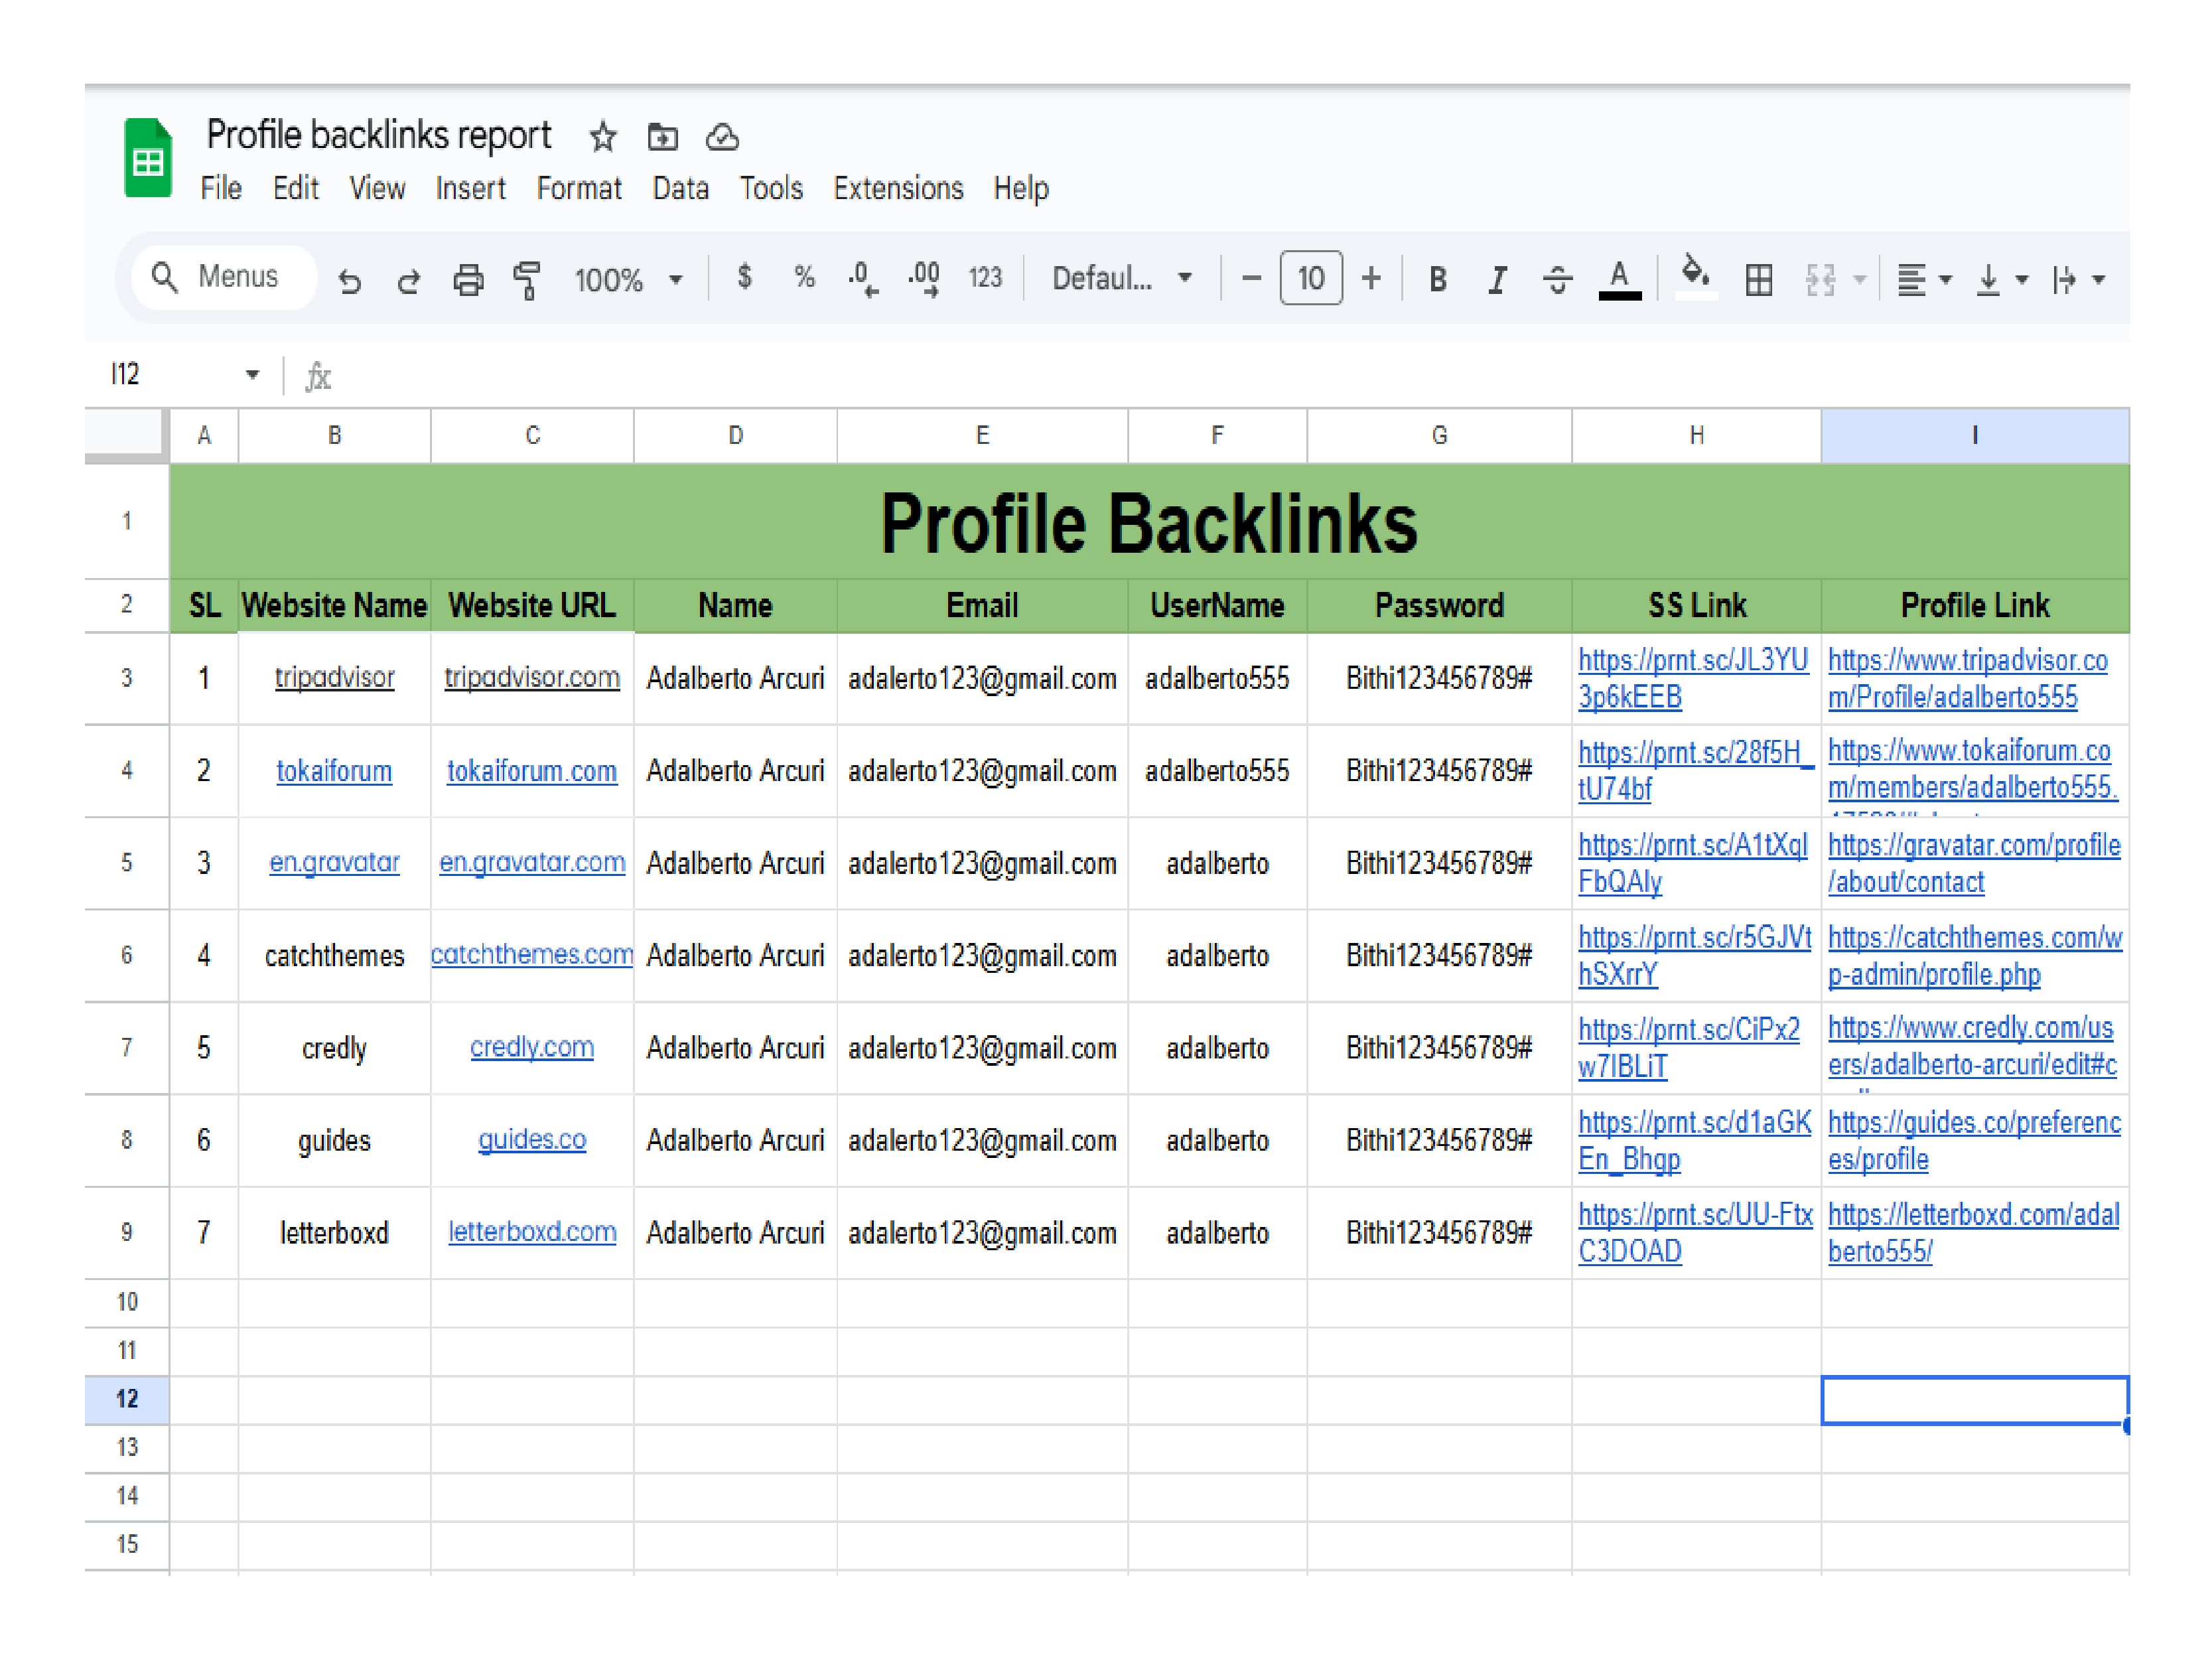Viewport: 2212px width, 1659px height.
Task: Toggle bold formatting
Action: tap(1437, 280)
